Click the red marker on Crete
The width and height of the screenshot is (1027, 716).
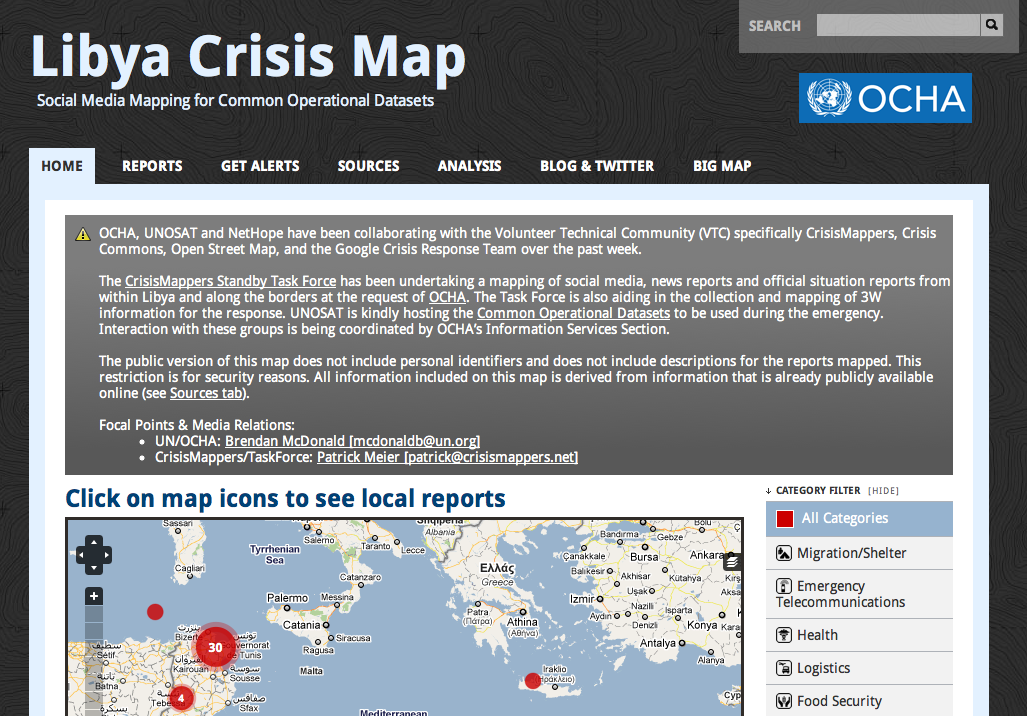pos(533,681)
